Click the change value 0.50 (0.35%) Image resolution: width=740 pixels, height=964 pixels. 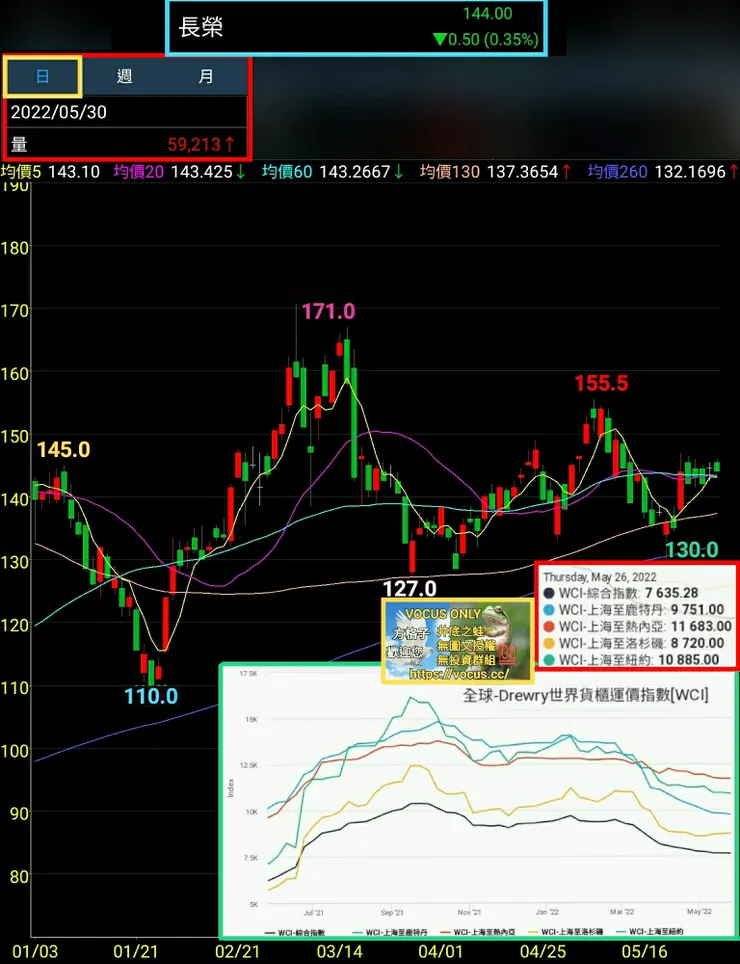[x=493, y=40]
